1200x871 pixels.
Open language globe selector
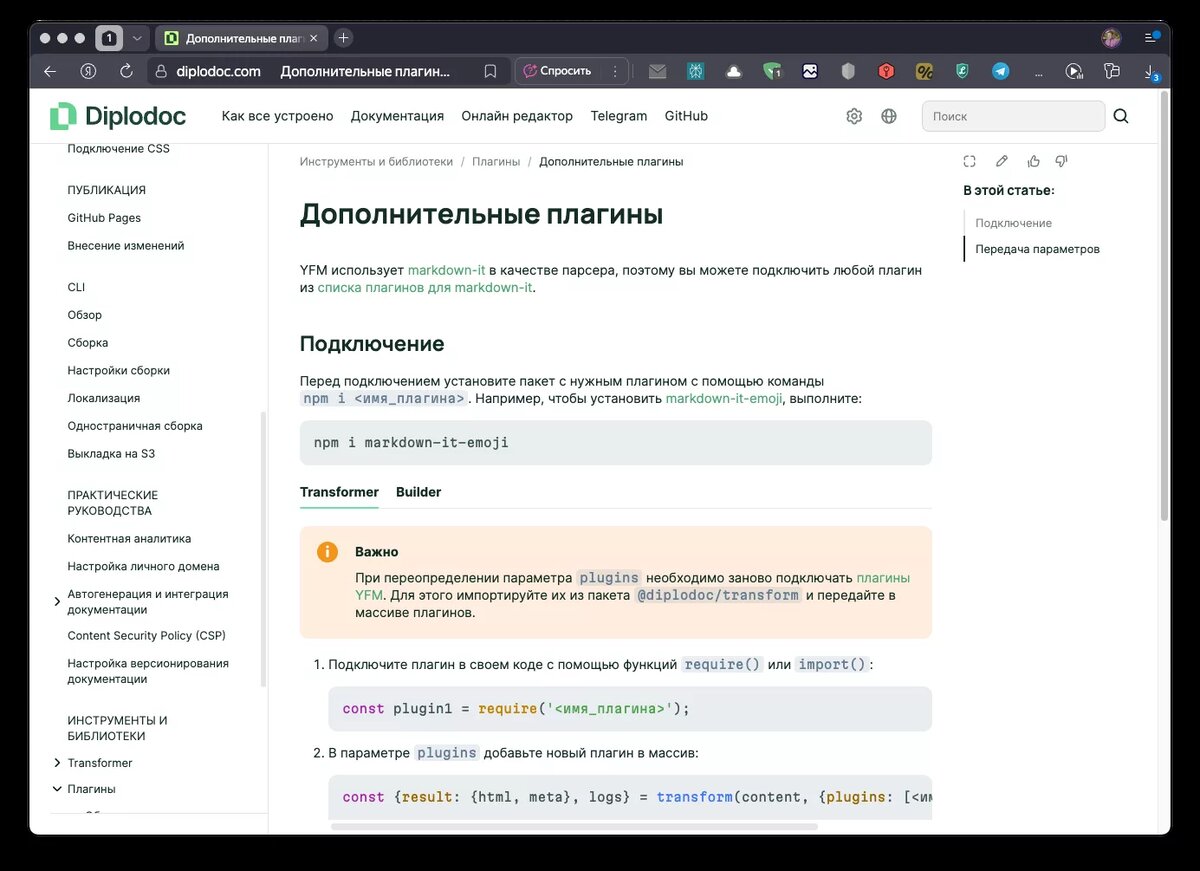889,116
